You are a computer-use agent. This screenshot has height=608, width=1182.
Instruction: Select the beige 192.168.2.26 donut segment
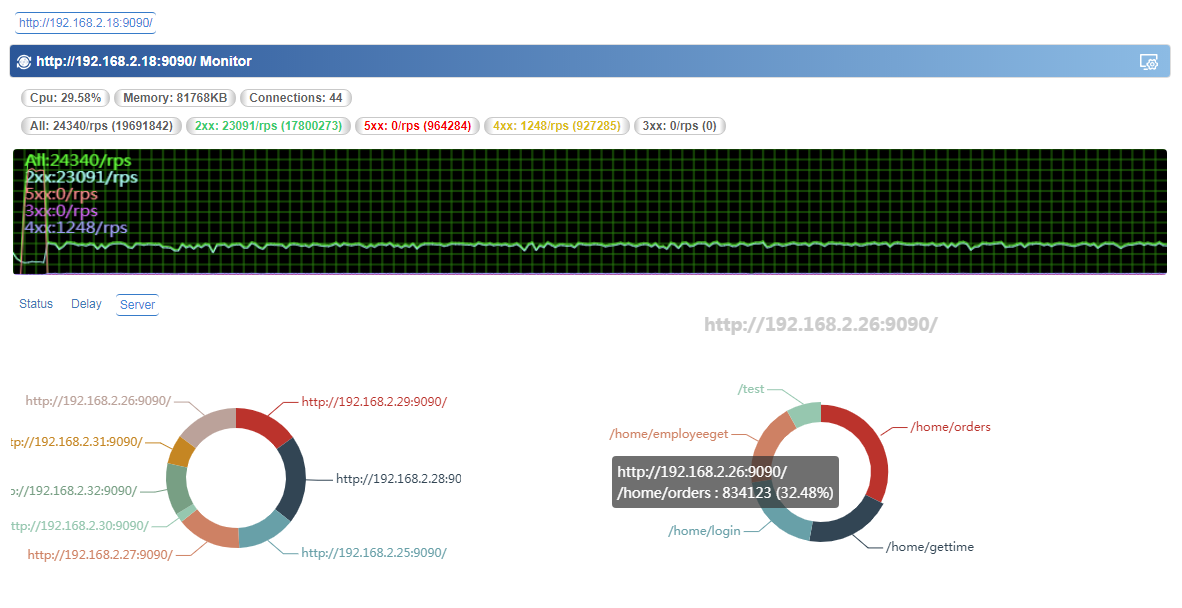coord(210,423)
